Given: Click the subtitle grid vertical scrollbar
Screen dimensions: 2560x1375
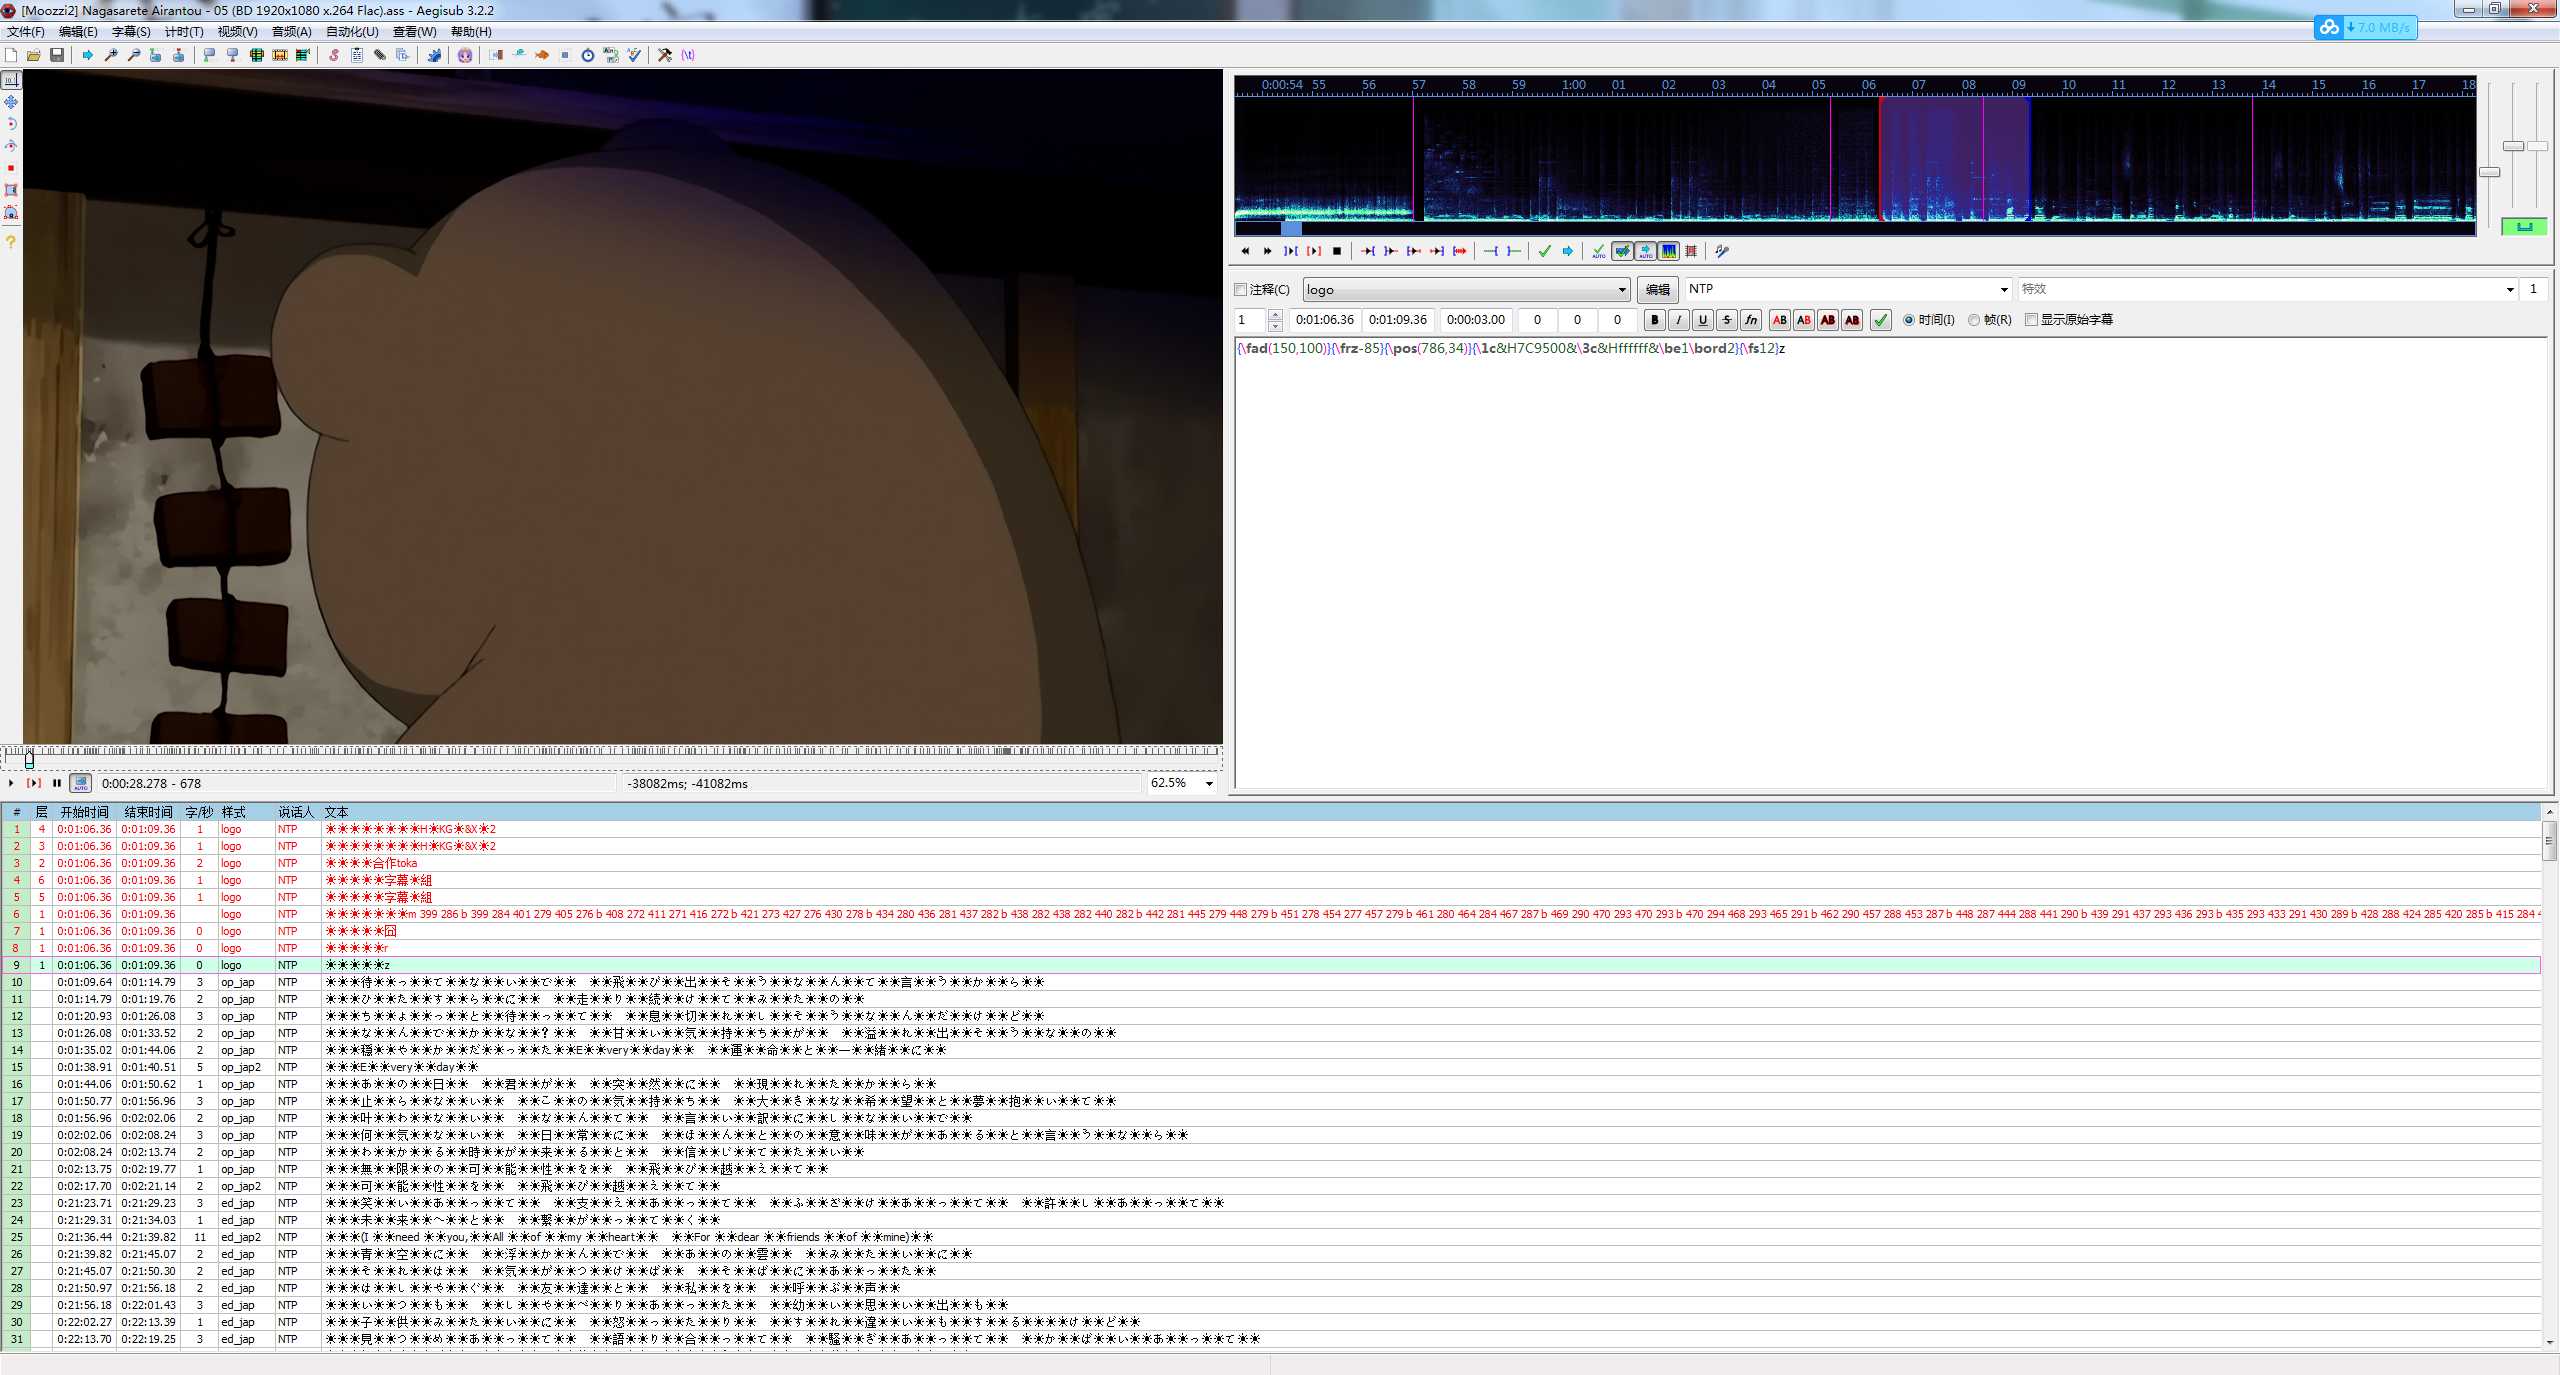Looking at the screenshot, I should [x=2549, y=1077].
